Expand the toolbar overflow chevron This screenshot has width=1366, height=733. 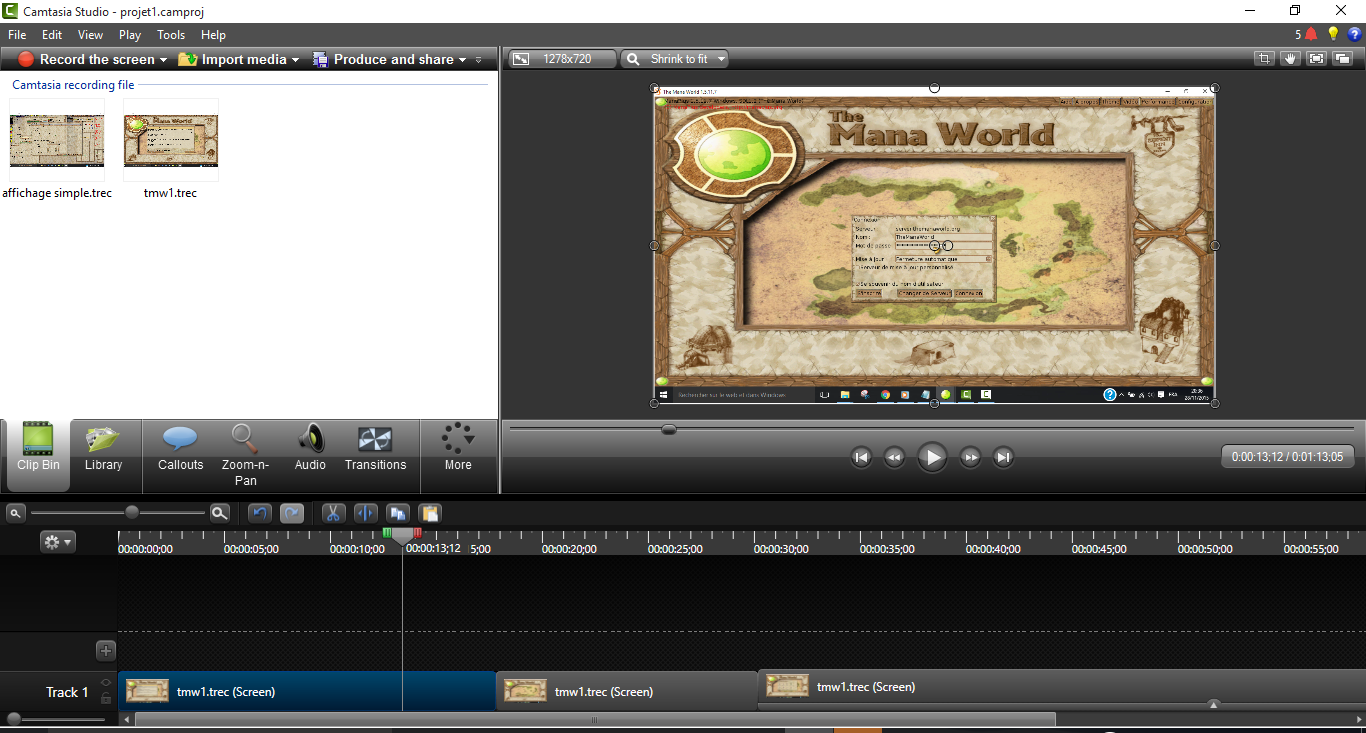pos(479,60)
